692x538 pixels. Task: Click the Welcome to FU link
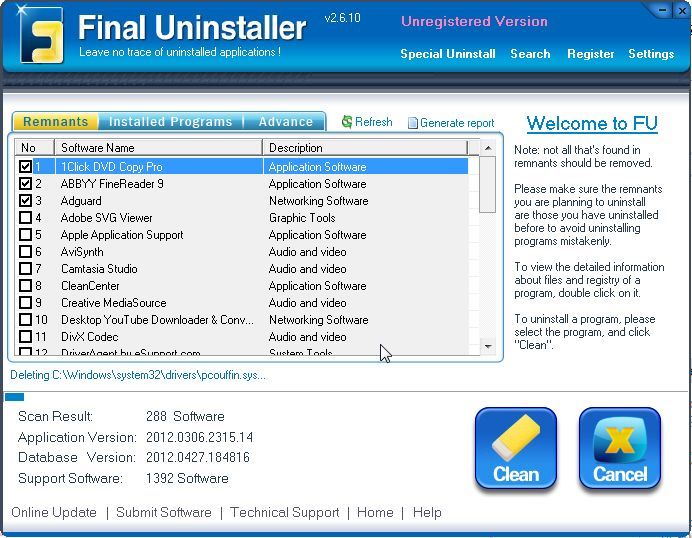(x=592, y=123)
